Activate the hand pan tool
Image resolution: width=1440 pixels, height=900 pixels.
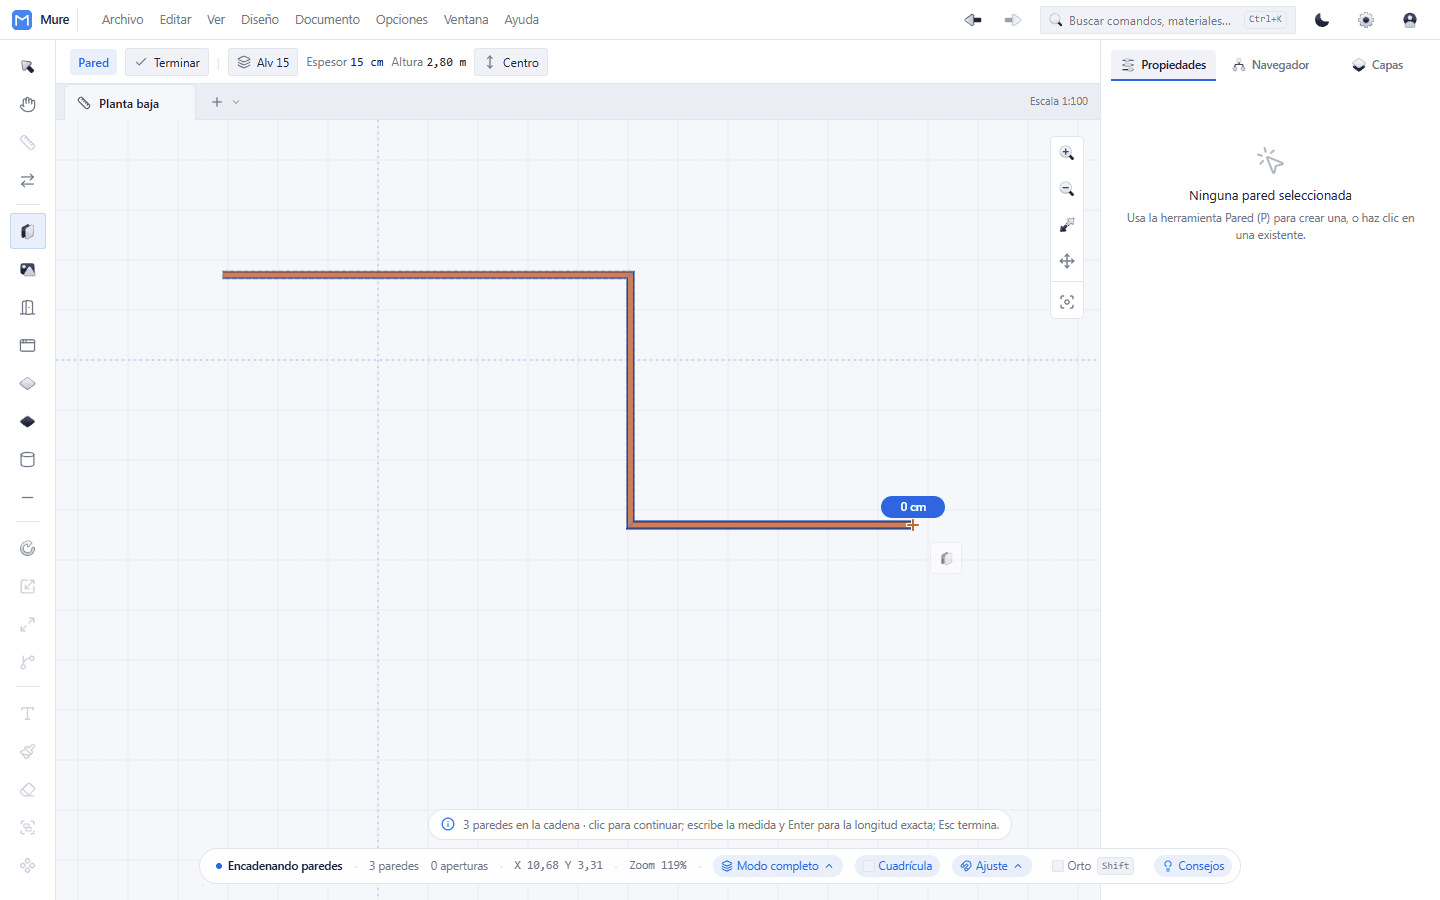point(28,104)
